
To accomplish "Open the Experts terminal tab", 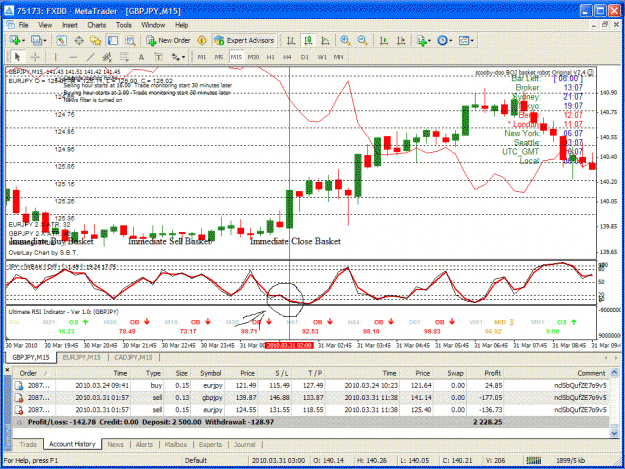I will [x=210, y=444].
